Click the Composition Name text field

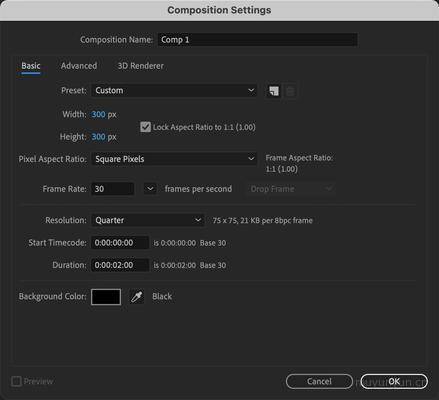click(x=258, y=40)
